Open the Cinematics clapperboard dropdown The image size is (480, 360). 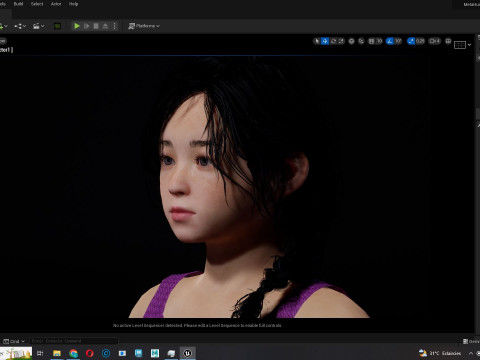pos(39,26)
